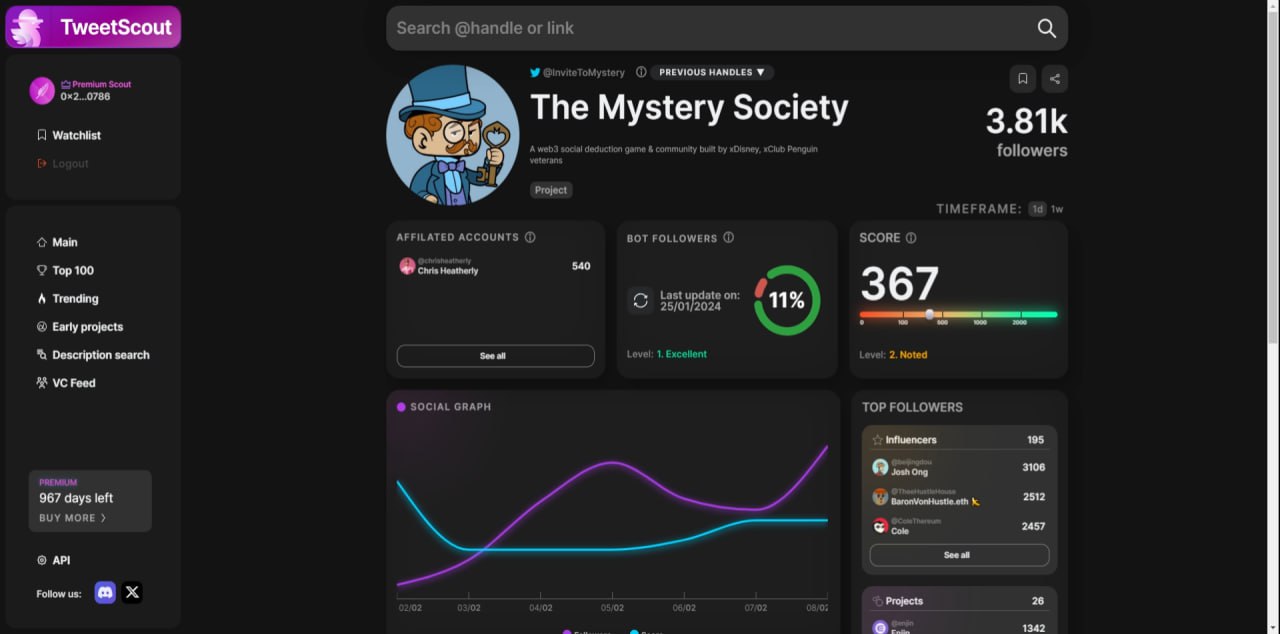
Task: Click the Score info icon
Action: pos(911,238)
